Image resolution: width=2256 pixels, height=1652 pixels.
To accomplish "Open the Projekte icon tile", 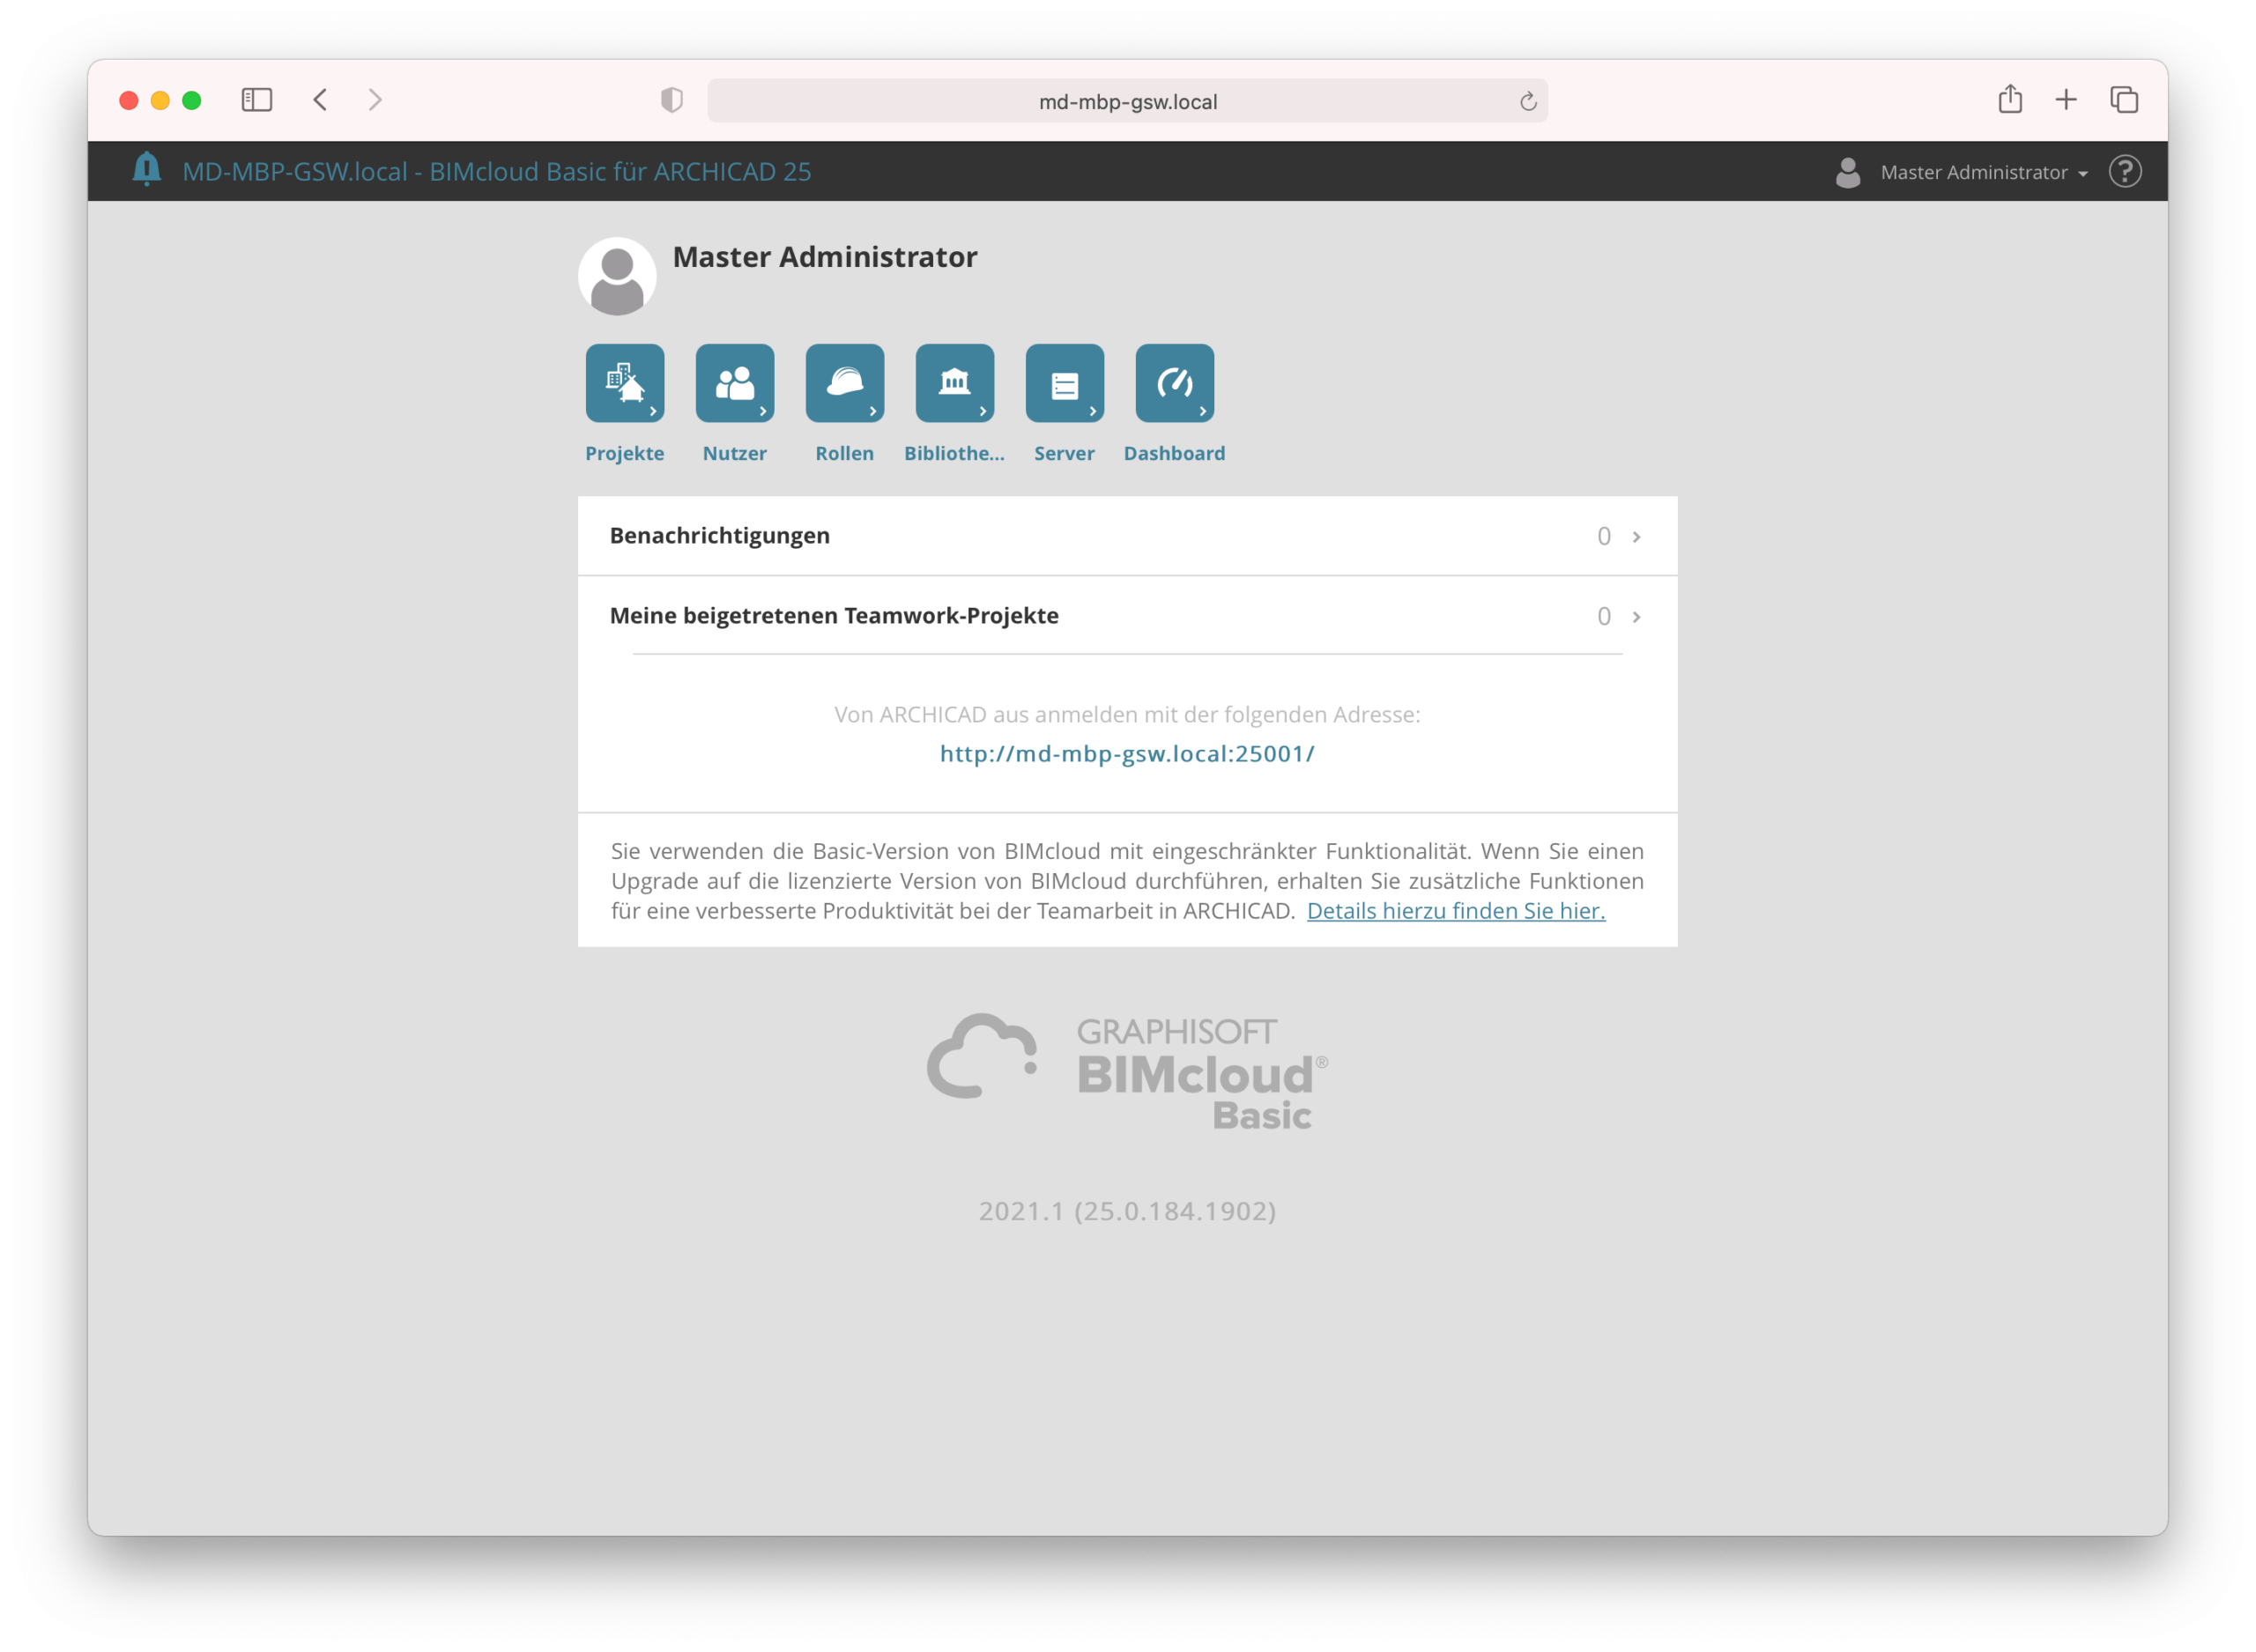I will pyautogui.click(x=625, y=383).
